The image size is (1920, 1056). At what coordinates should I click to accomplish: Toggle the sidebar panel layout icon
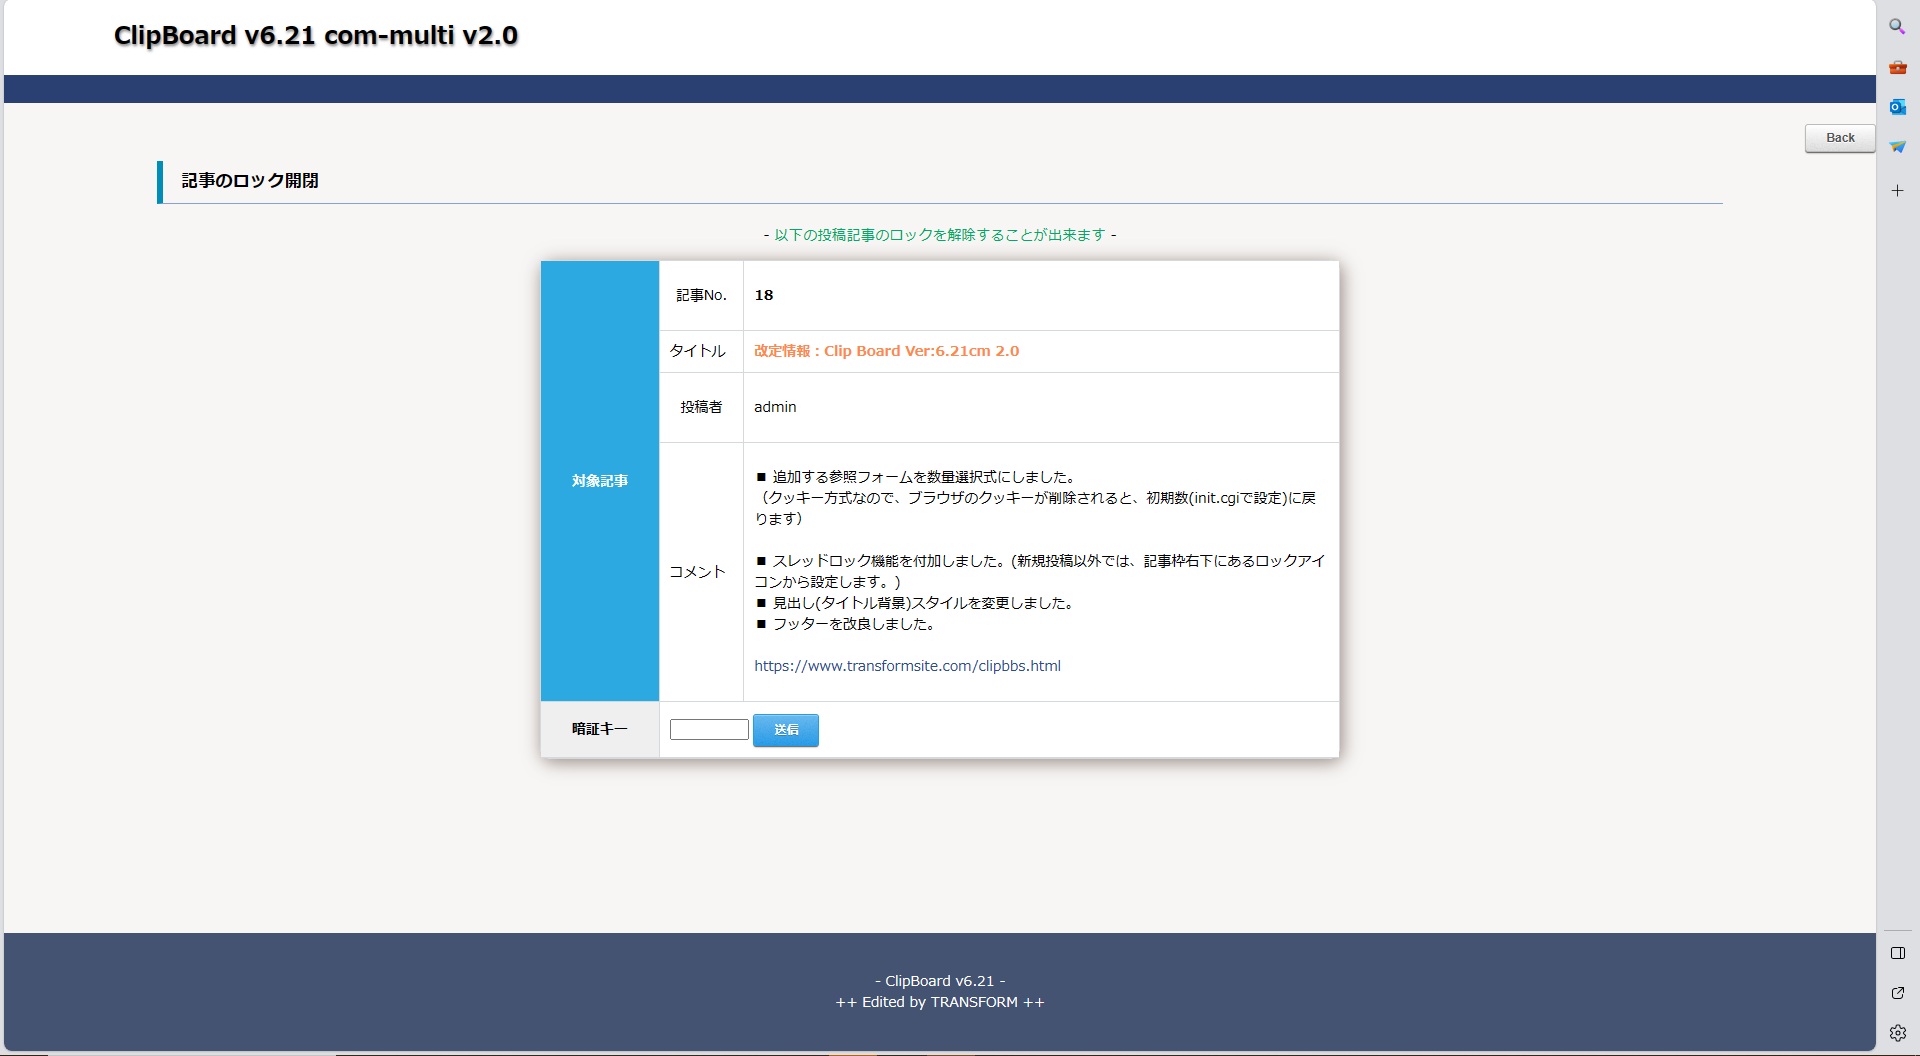coord(1897,953)
